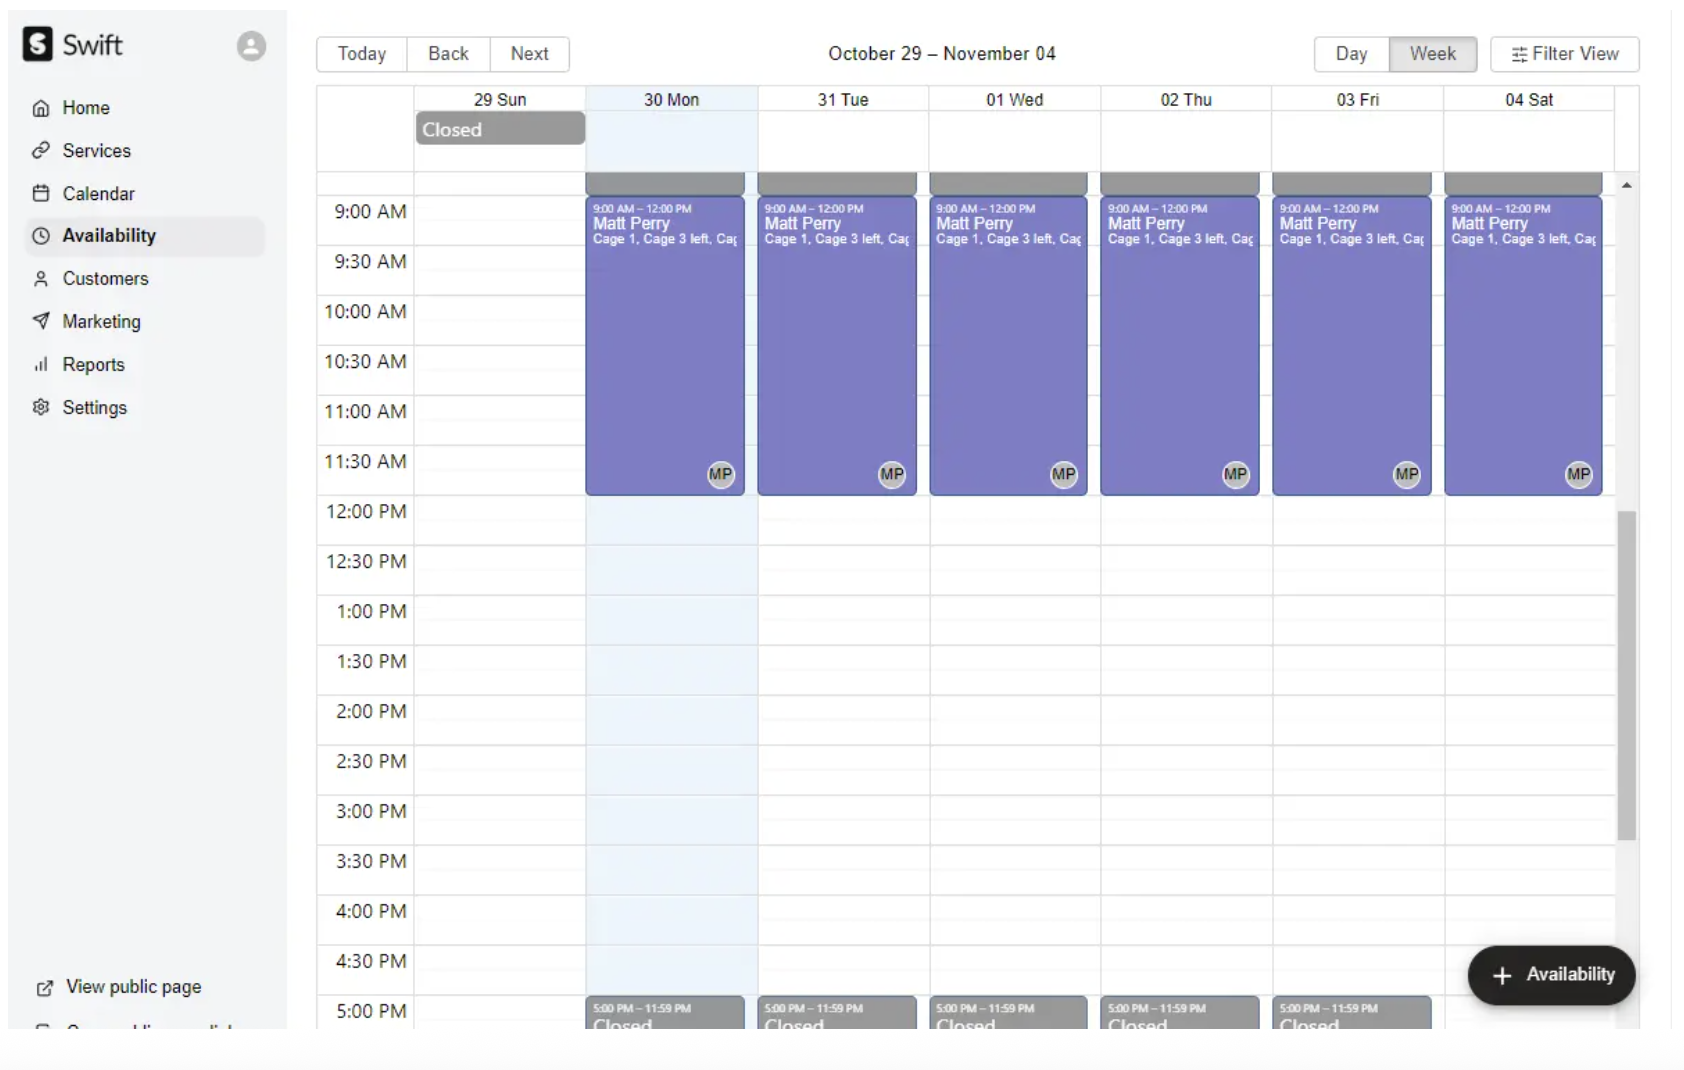Click the Calendar sidebar icon

click(41, 194)
